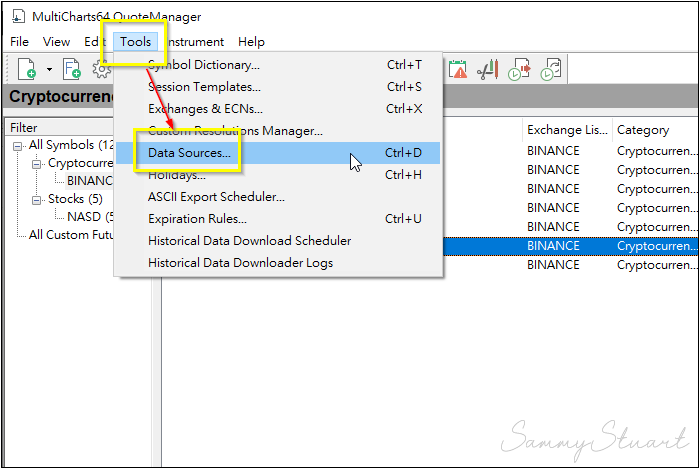Open Historical Data Download Scheduler
700x469 pixels.
click(x=278, y=241)
